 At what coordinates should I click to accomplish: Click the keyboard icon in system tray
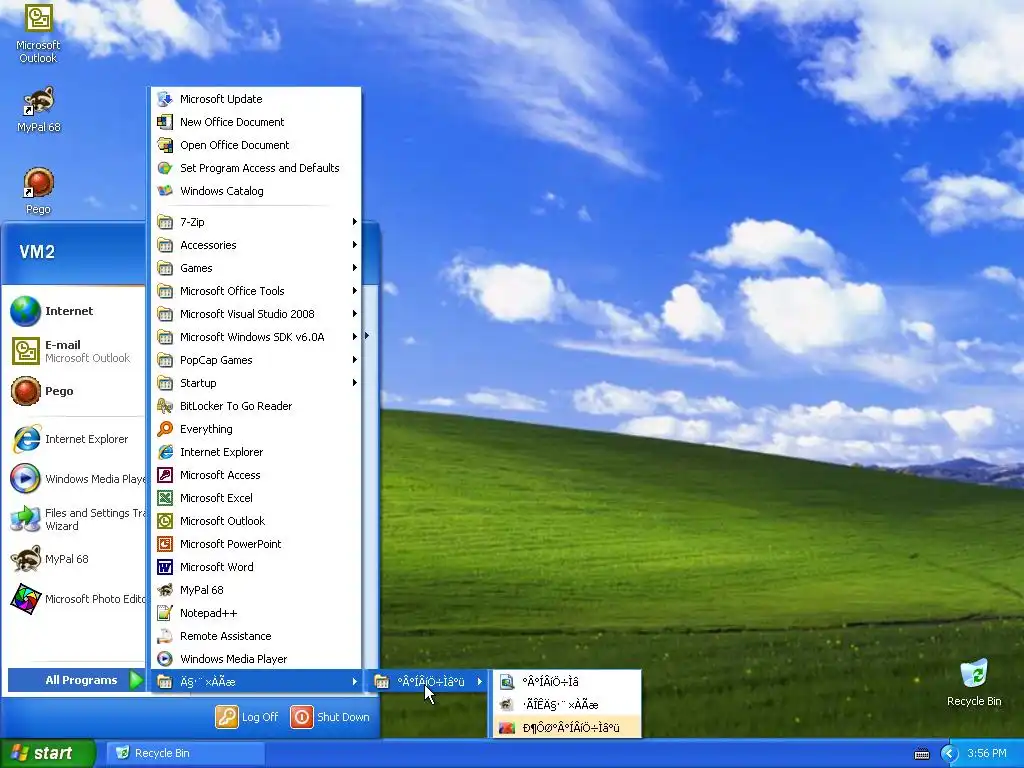click(x=921, y=754)
